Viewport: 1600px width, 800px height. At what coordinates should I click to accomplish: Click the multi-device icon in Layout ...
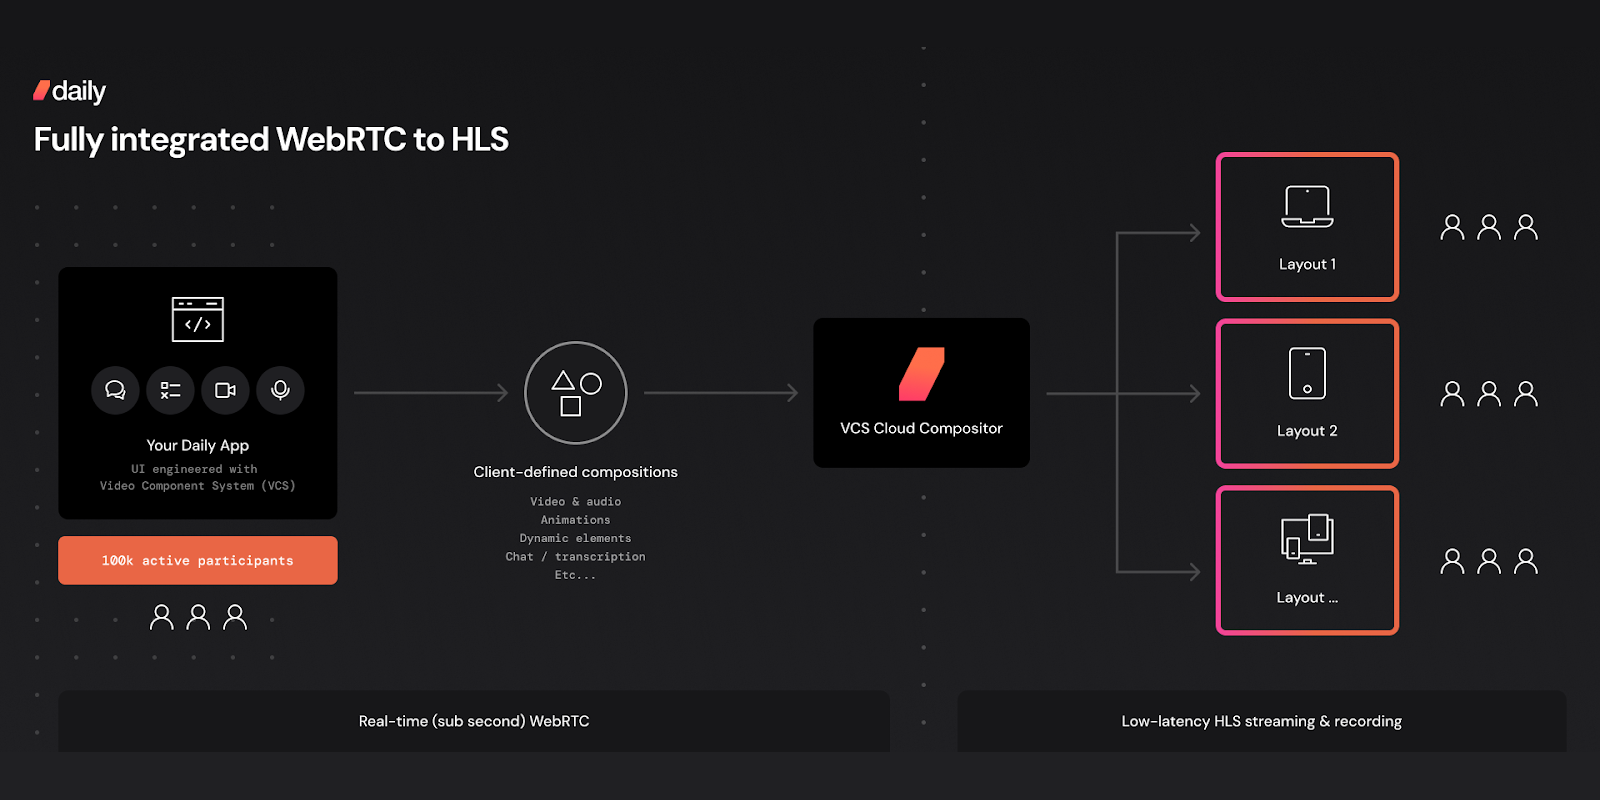tap(1307, 539)
